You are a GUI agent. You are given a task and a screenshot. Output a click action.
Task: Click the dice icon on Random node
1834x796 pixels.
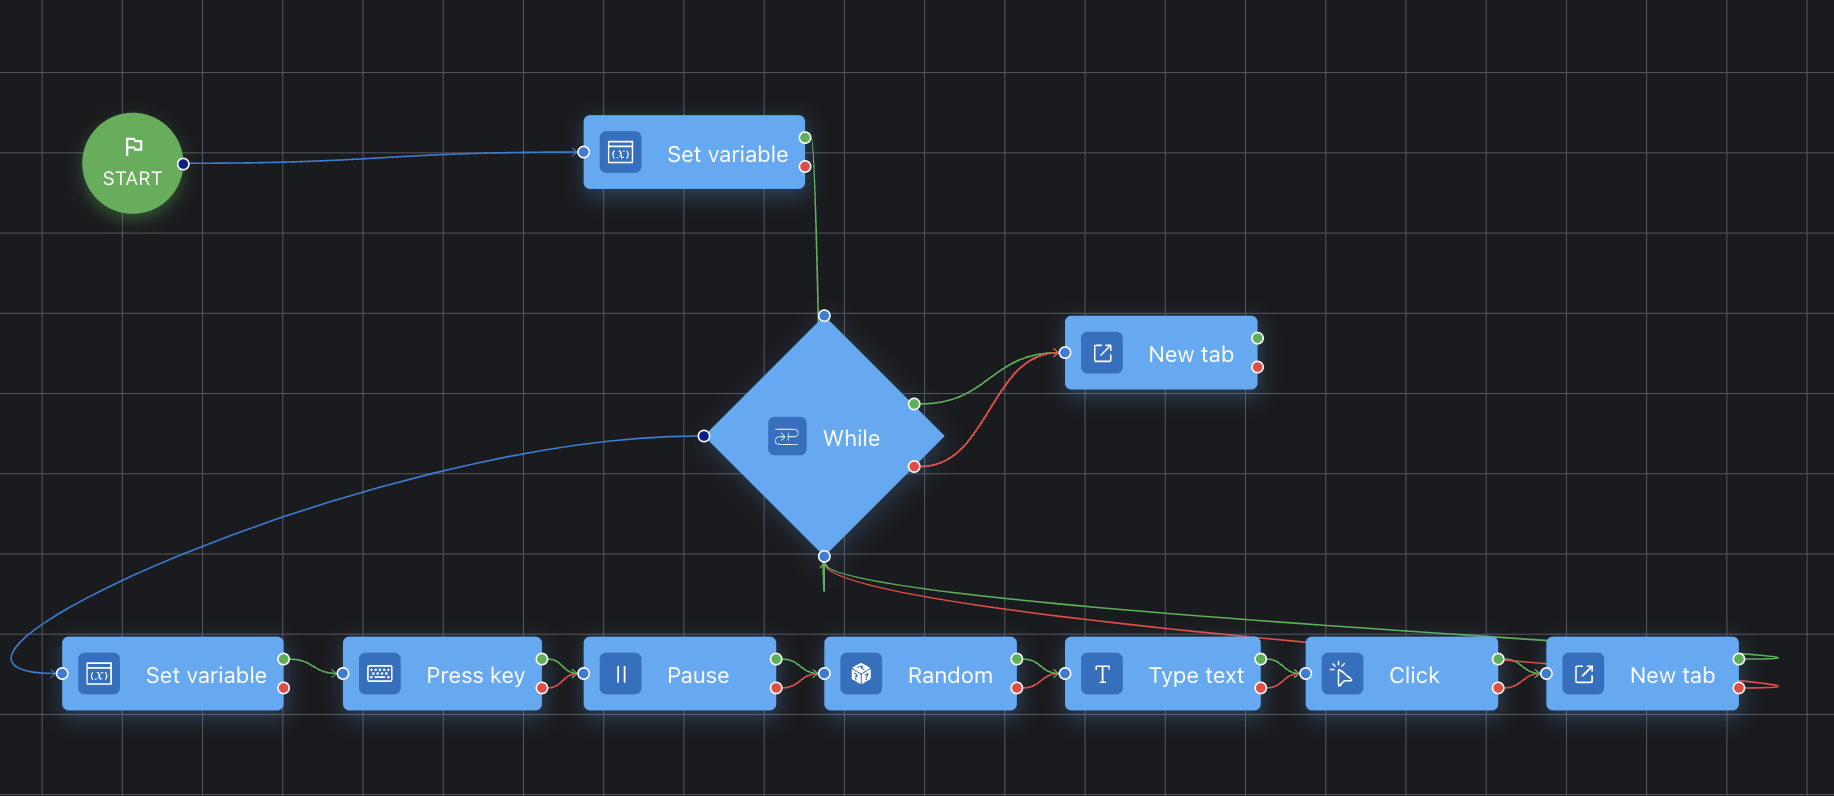(x=861, y=674)
